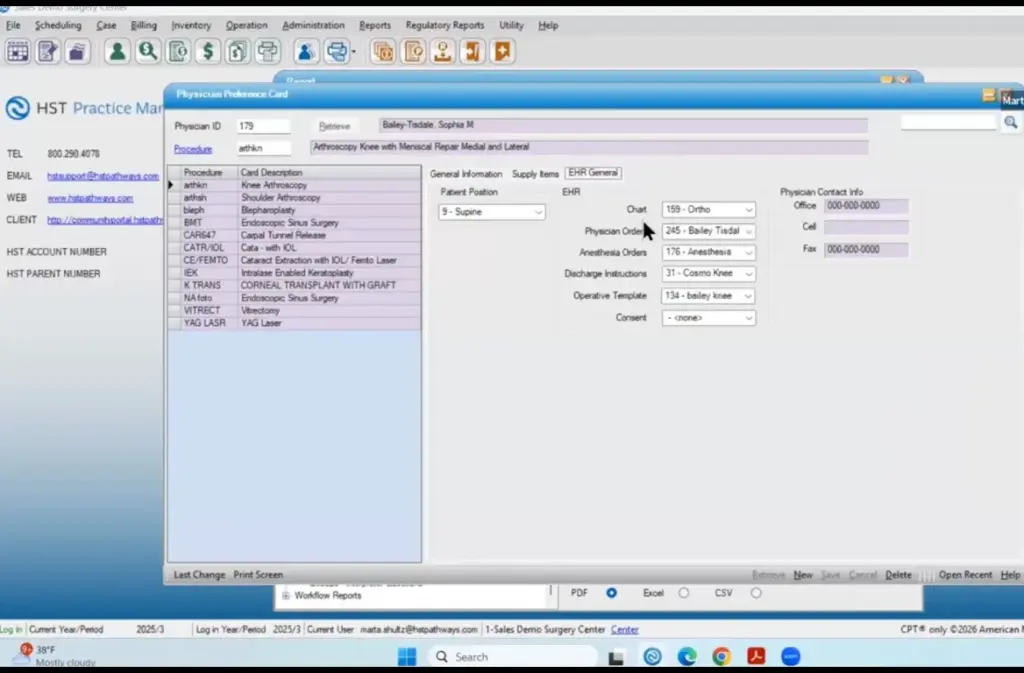1024x673 pixels.
Task: Open the File menu
Action: [13, 25]
